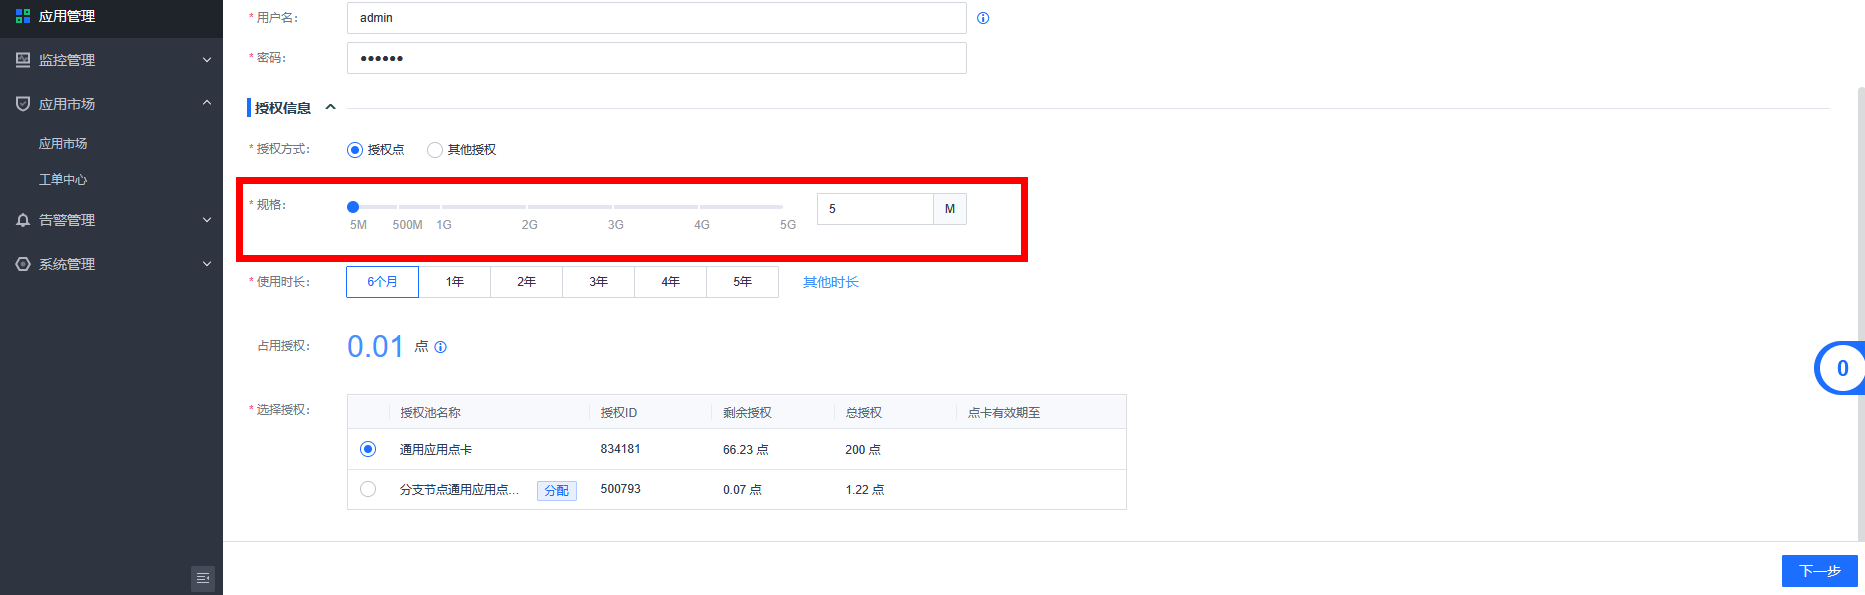Expand the 系统管理 menu chevron
The image size is (1865, 595).
coord(207,264)
